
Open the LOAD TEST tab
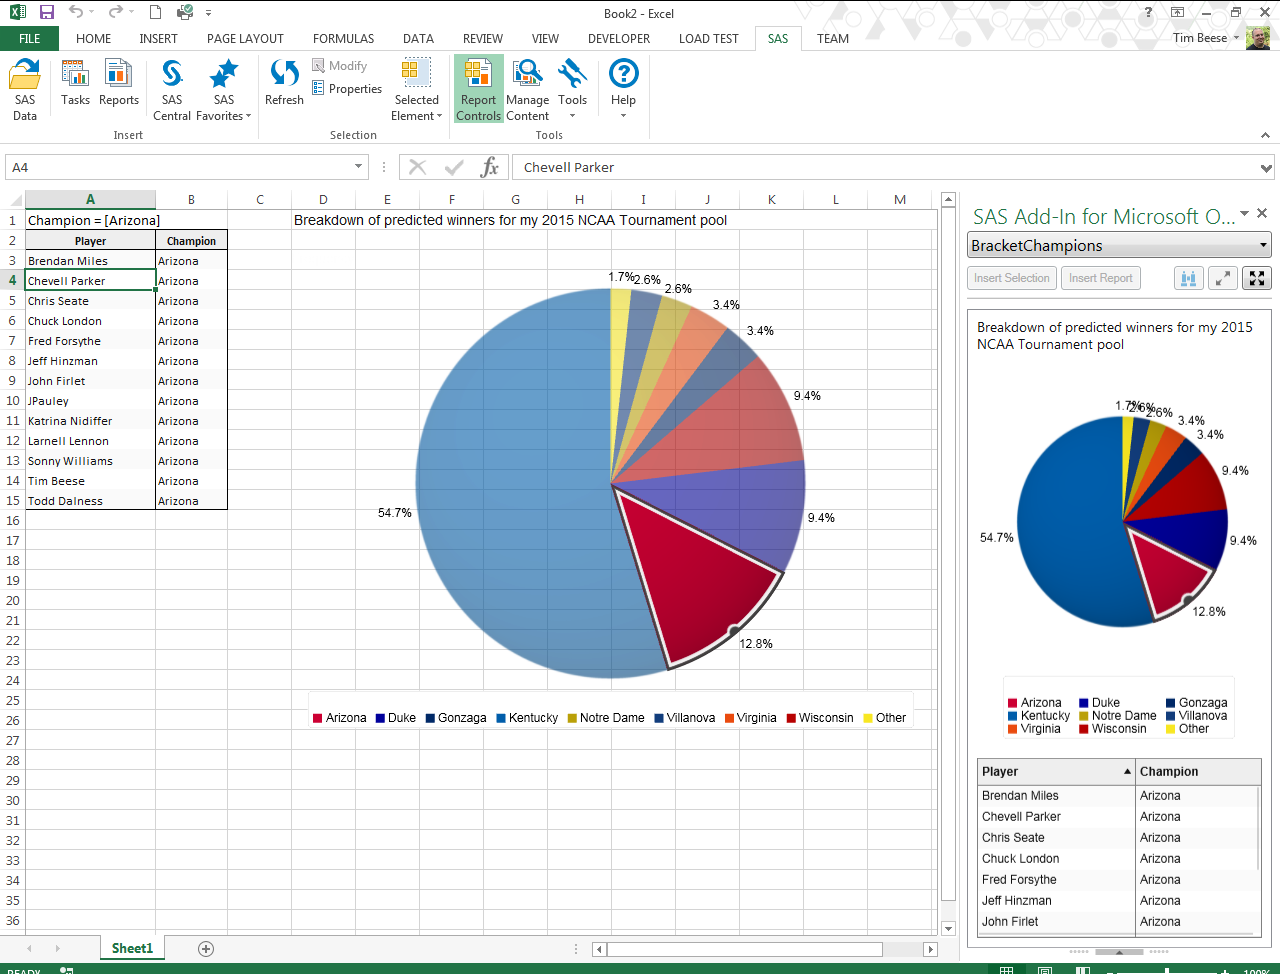coord(709,38)
